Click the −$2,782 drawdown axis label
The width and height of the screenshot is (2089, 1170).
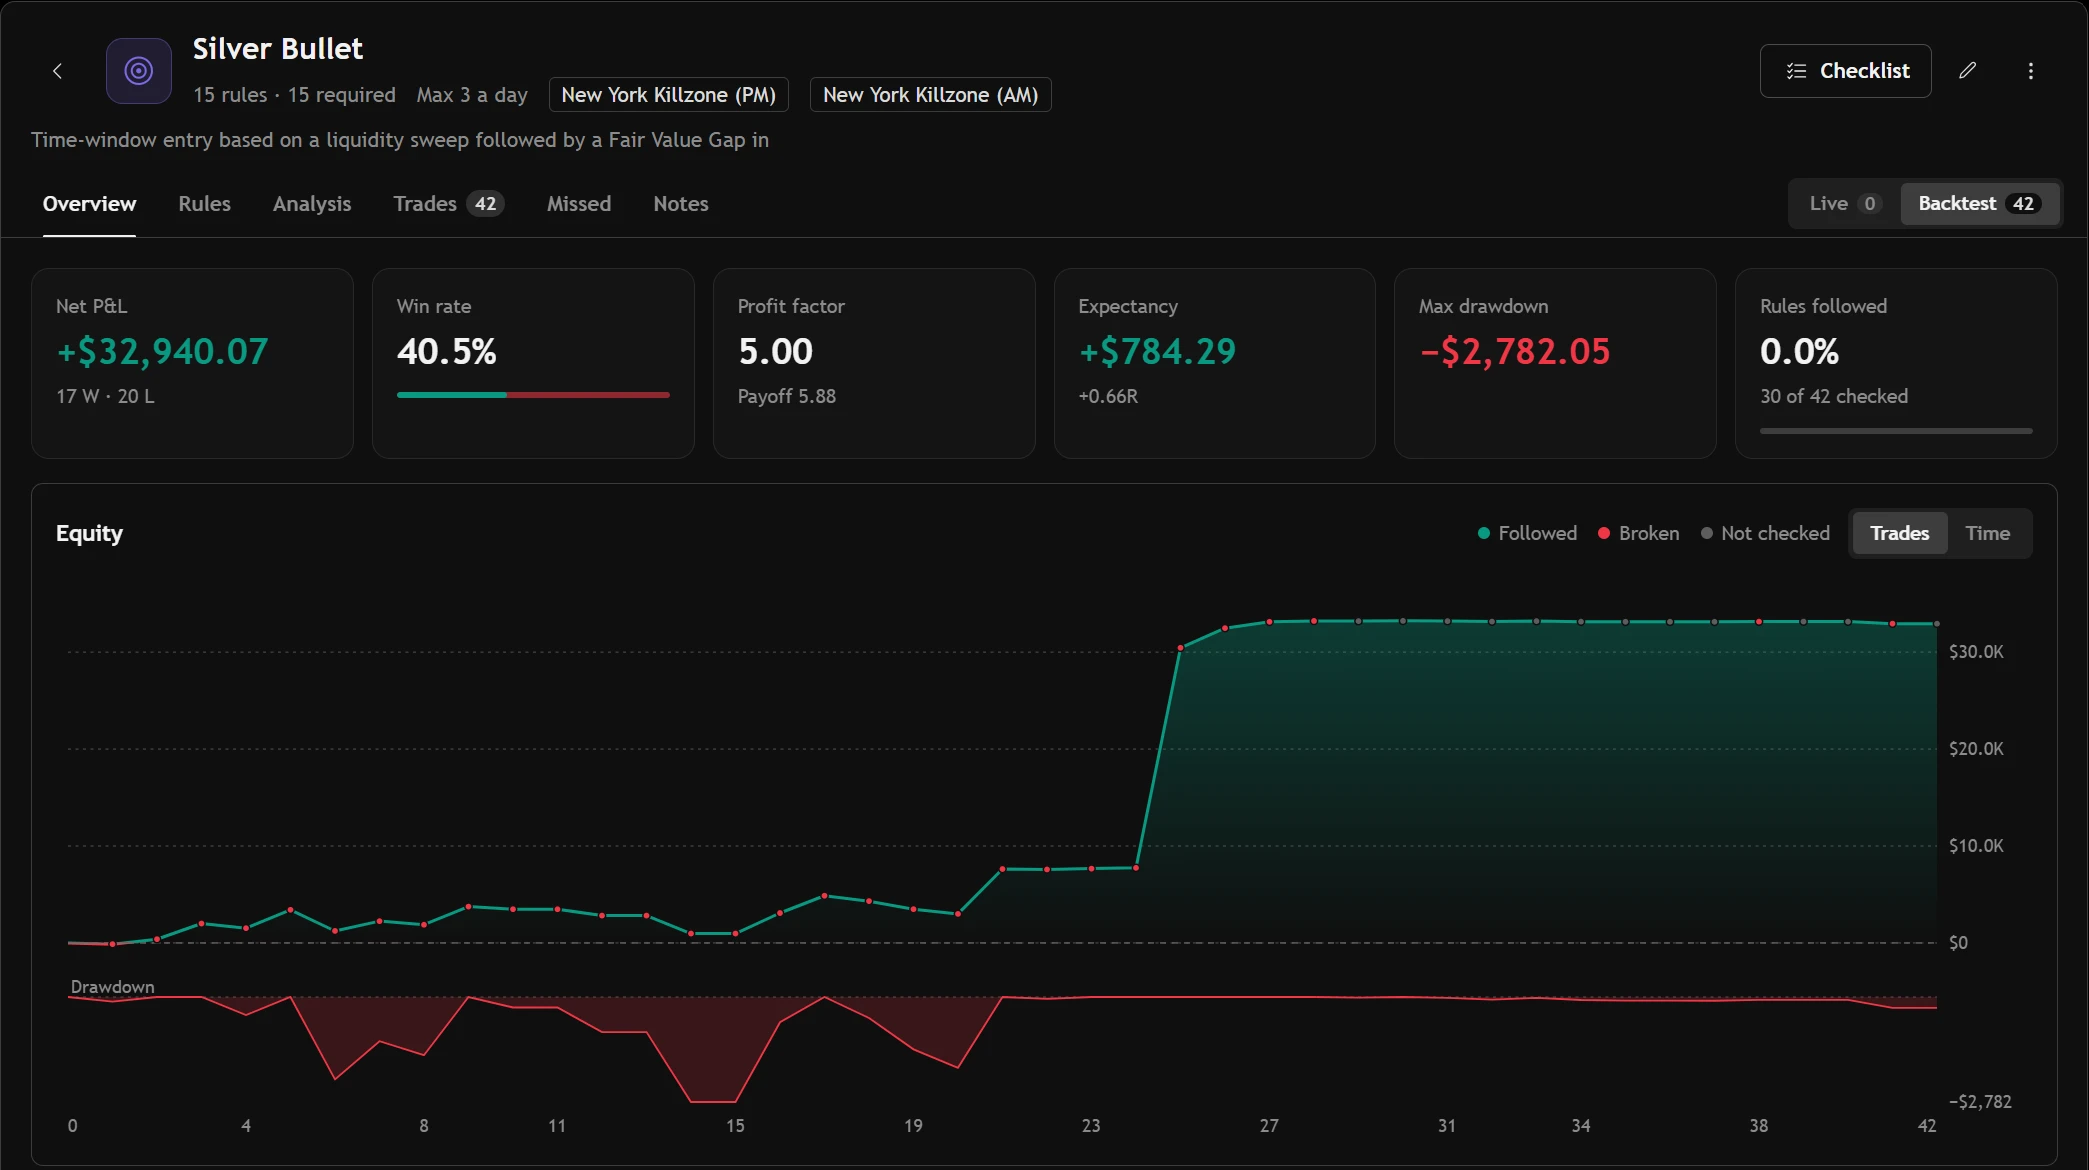[1980, 1102]
